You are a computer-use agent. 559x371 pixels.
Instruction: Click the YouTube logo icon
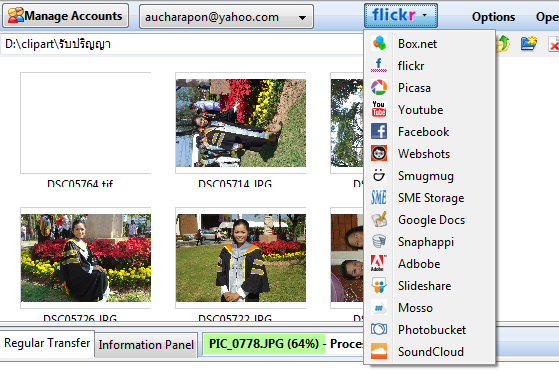[379, 109]
